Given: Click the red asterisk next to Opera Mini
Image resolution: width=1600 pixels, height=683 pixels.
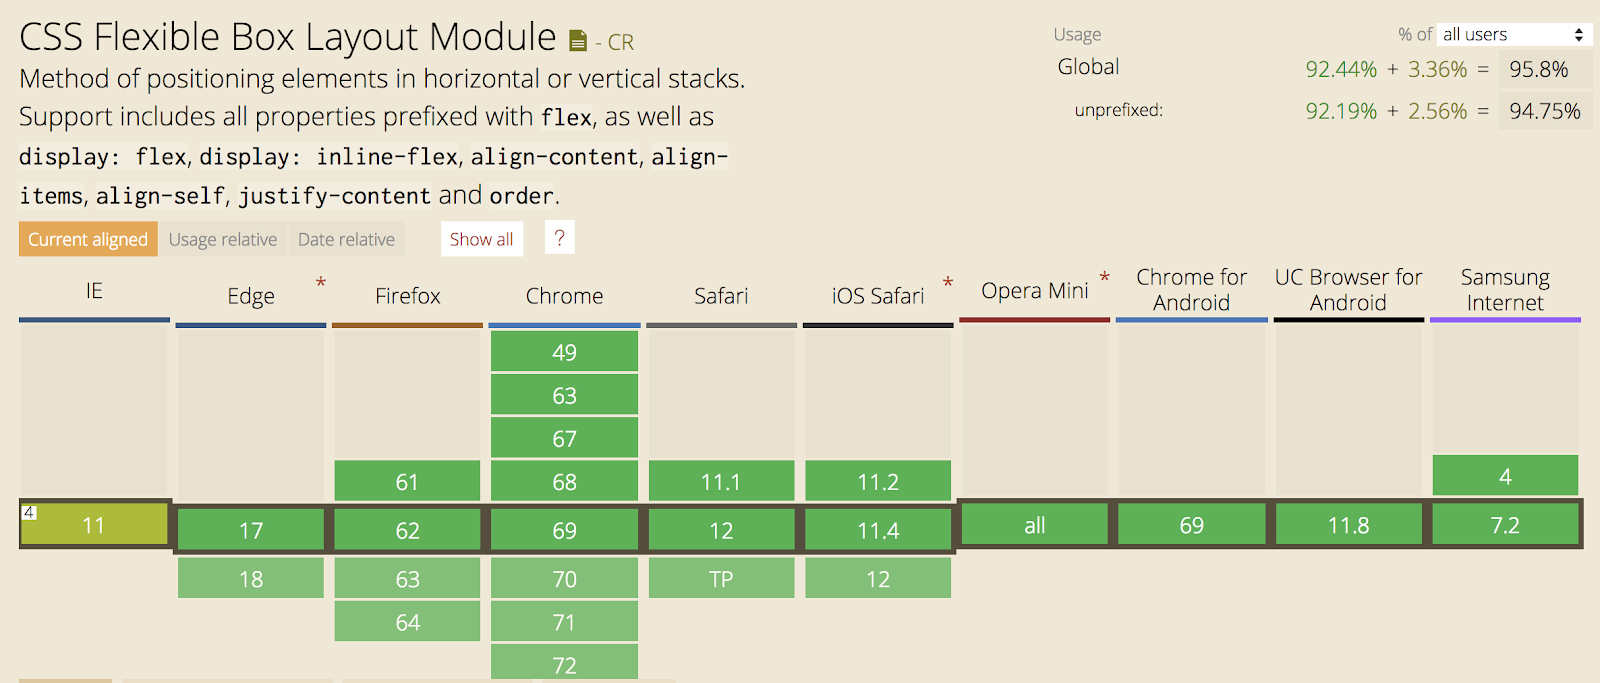Looking at the screenshot, I should click(1104, 277).
